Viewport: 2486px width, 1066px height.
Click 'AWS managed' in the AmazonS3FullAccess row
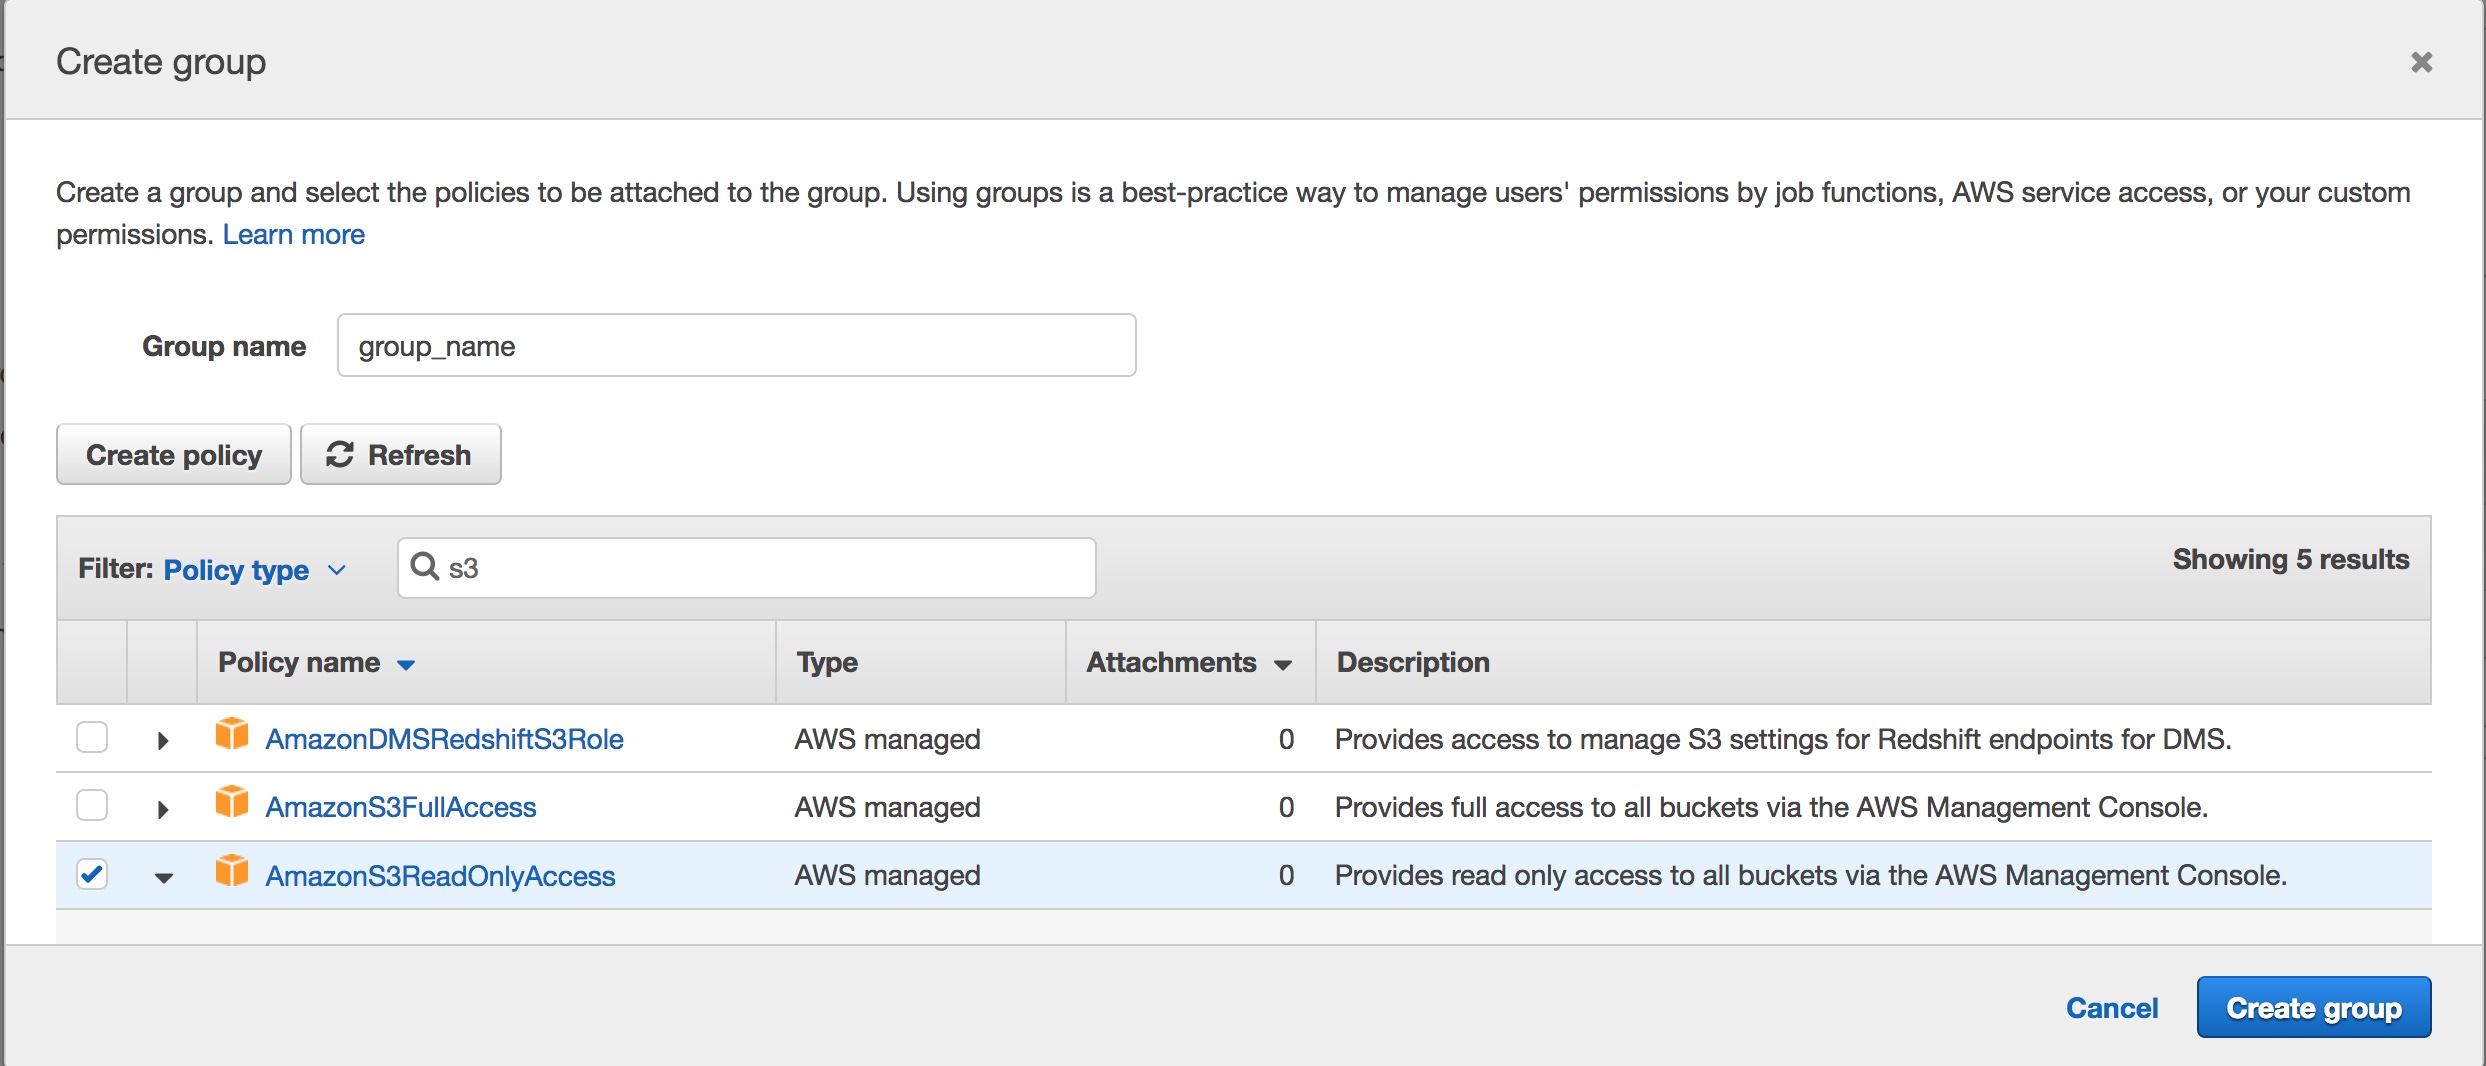click(x=887, y=807)
